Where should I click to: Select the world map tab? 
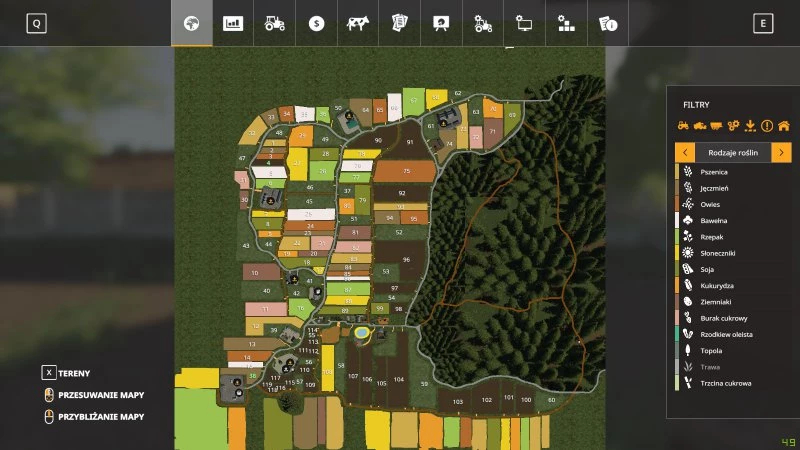pyautogui.click(x=191, y=23)
